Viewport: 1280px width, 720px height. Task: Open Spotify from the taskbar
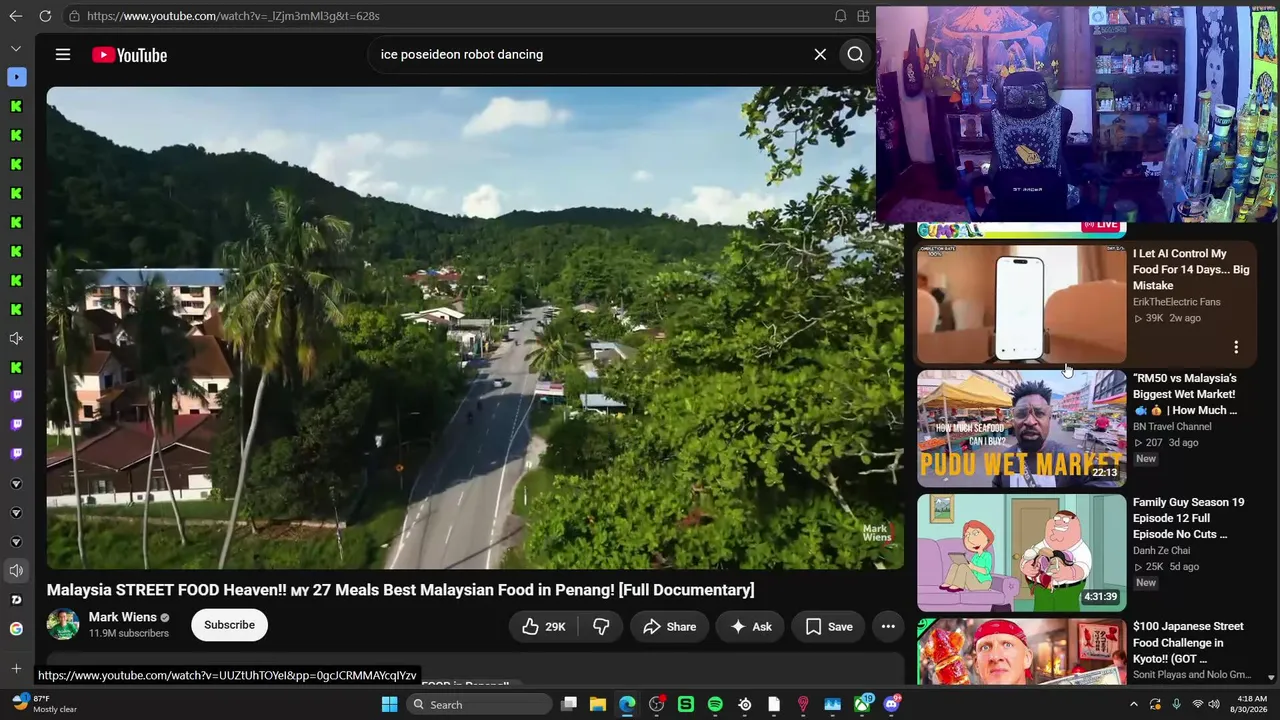(715, 705)
